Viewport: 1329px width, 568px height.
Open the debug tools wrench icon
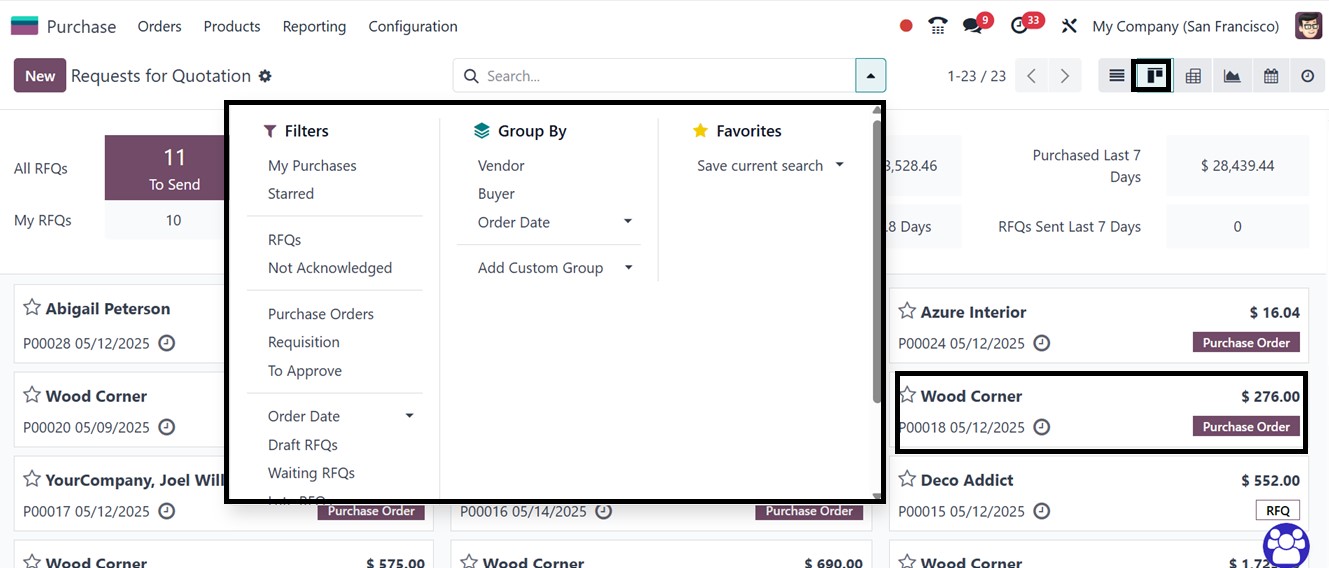click(1069, 26)
